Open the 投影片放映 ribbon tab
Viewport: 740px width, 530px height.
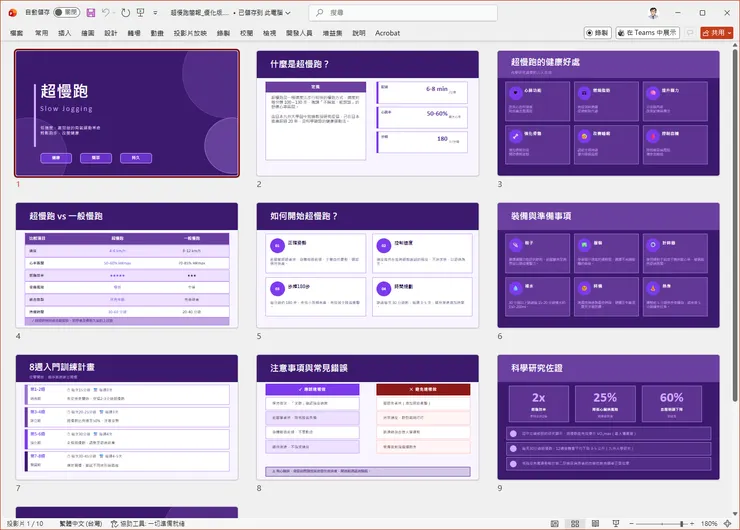tap(190, 33)
